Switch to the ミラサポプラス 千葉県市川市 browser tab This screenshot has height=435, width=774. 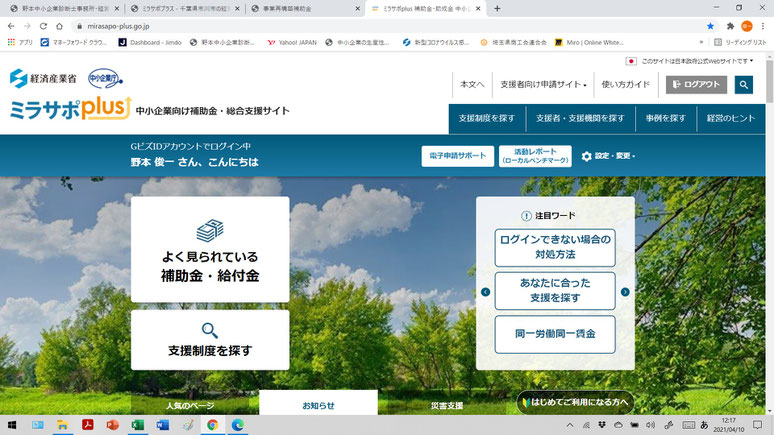[185, 8]
